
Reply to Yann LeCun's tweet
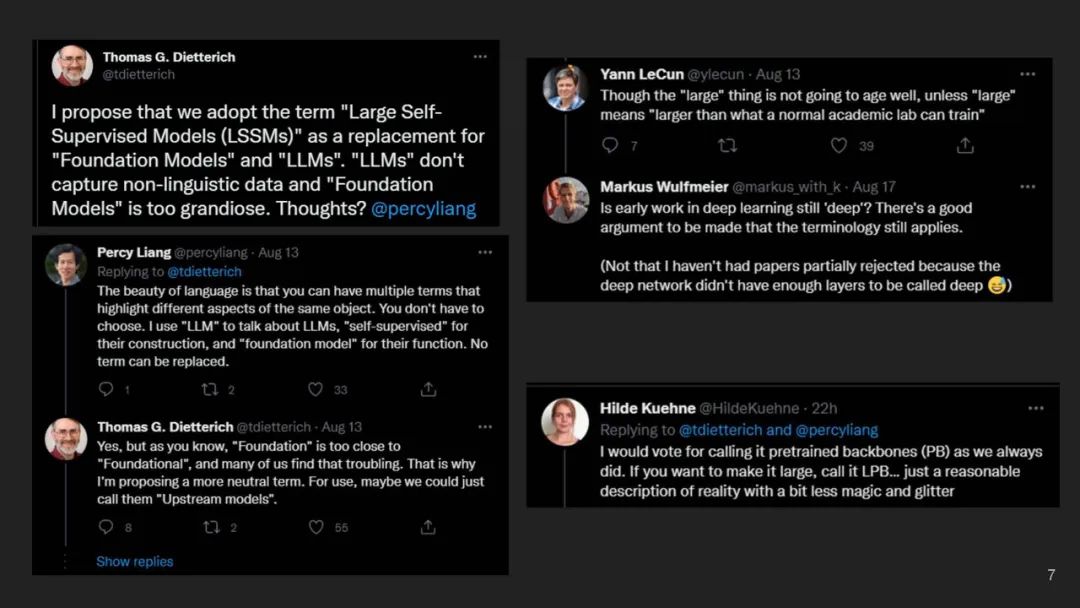pos(610,145)
